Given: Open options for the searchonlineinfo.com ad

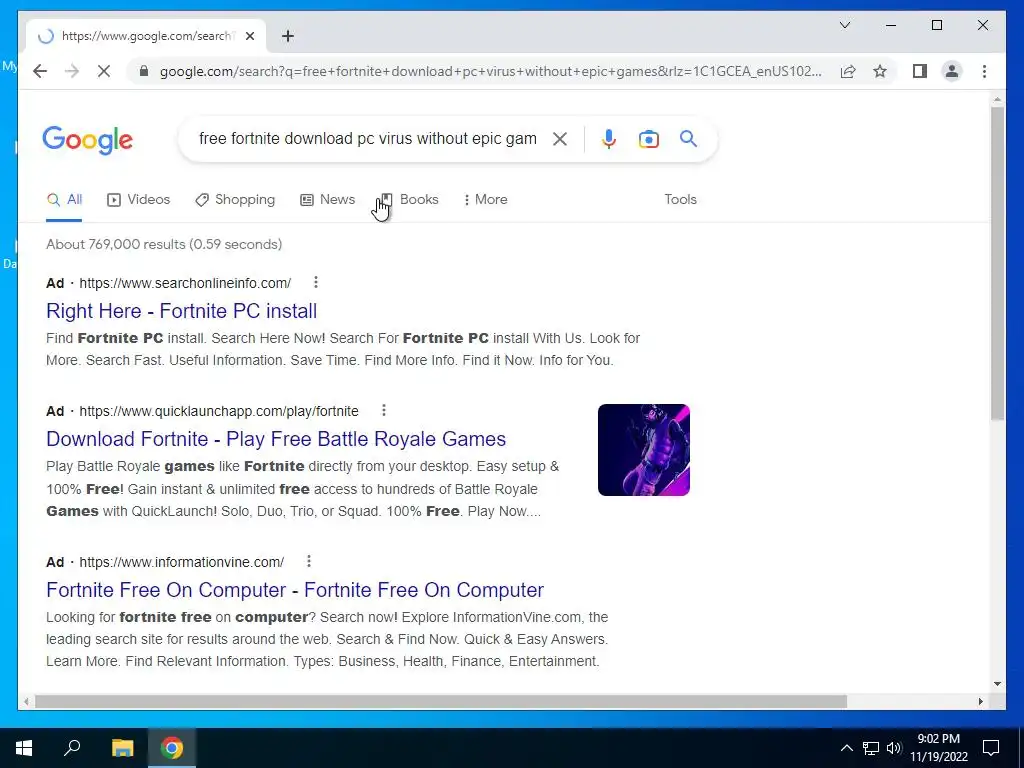Looking at the screenshot, I should point(315,282).
